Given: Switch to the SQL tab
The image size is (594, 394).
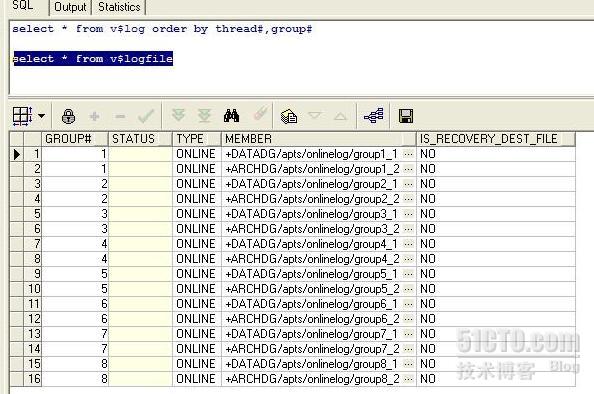Looking at the screenshot, I should pyautogui.click(x=23, y=6).
